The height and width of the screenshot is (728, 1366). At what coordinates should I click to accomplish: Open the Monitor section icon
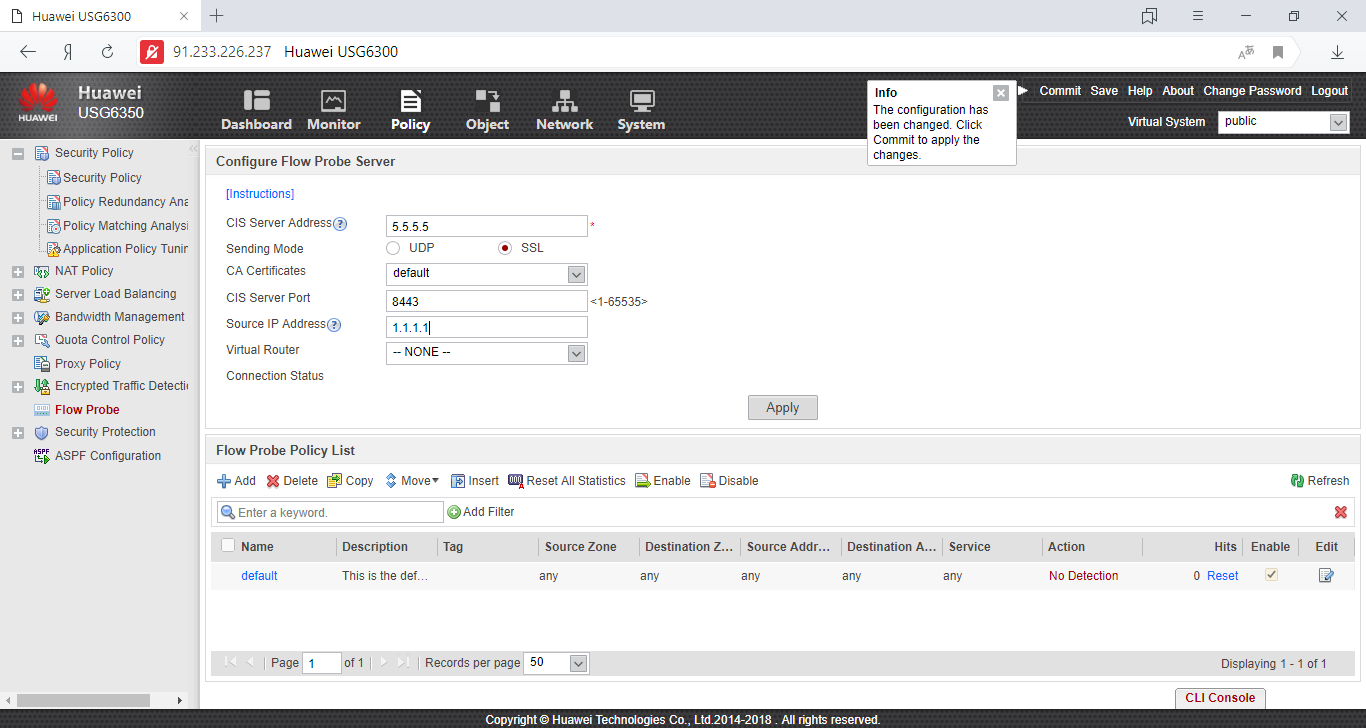coord(333,100)
